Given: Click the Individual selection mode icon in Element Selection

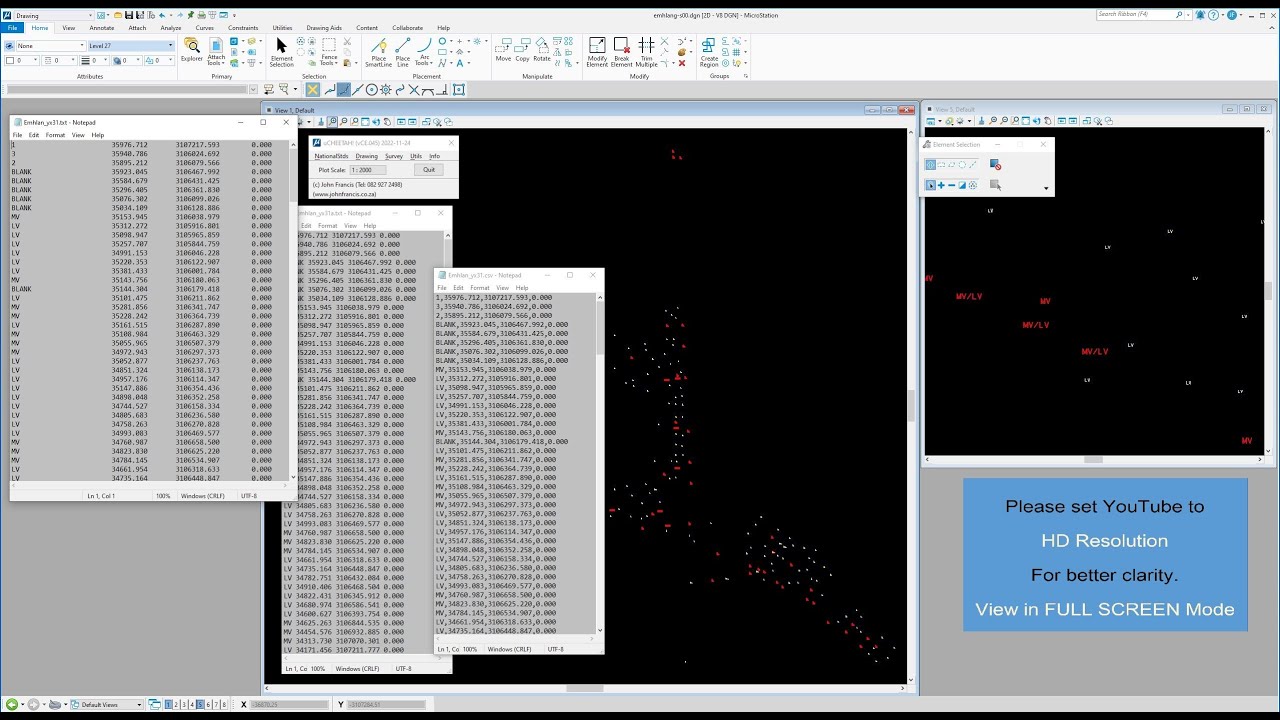Looking at the screenshot, I should pos(930,165).
